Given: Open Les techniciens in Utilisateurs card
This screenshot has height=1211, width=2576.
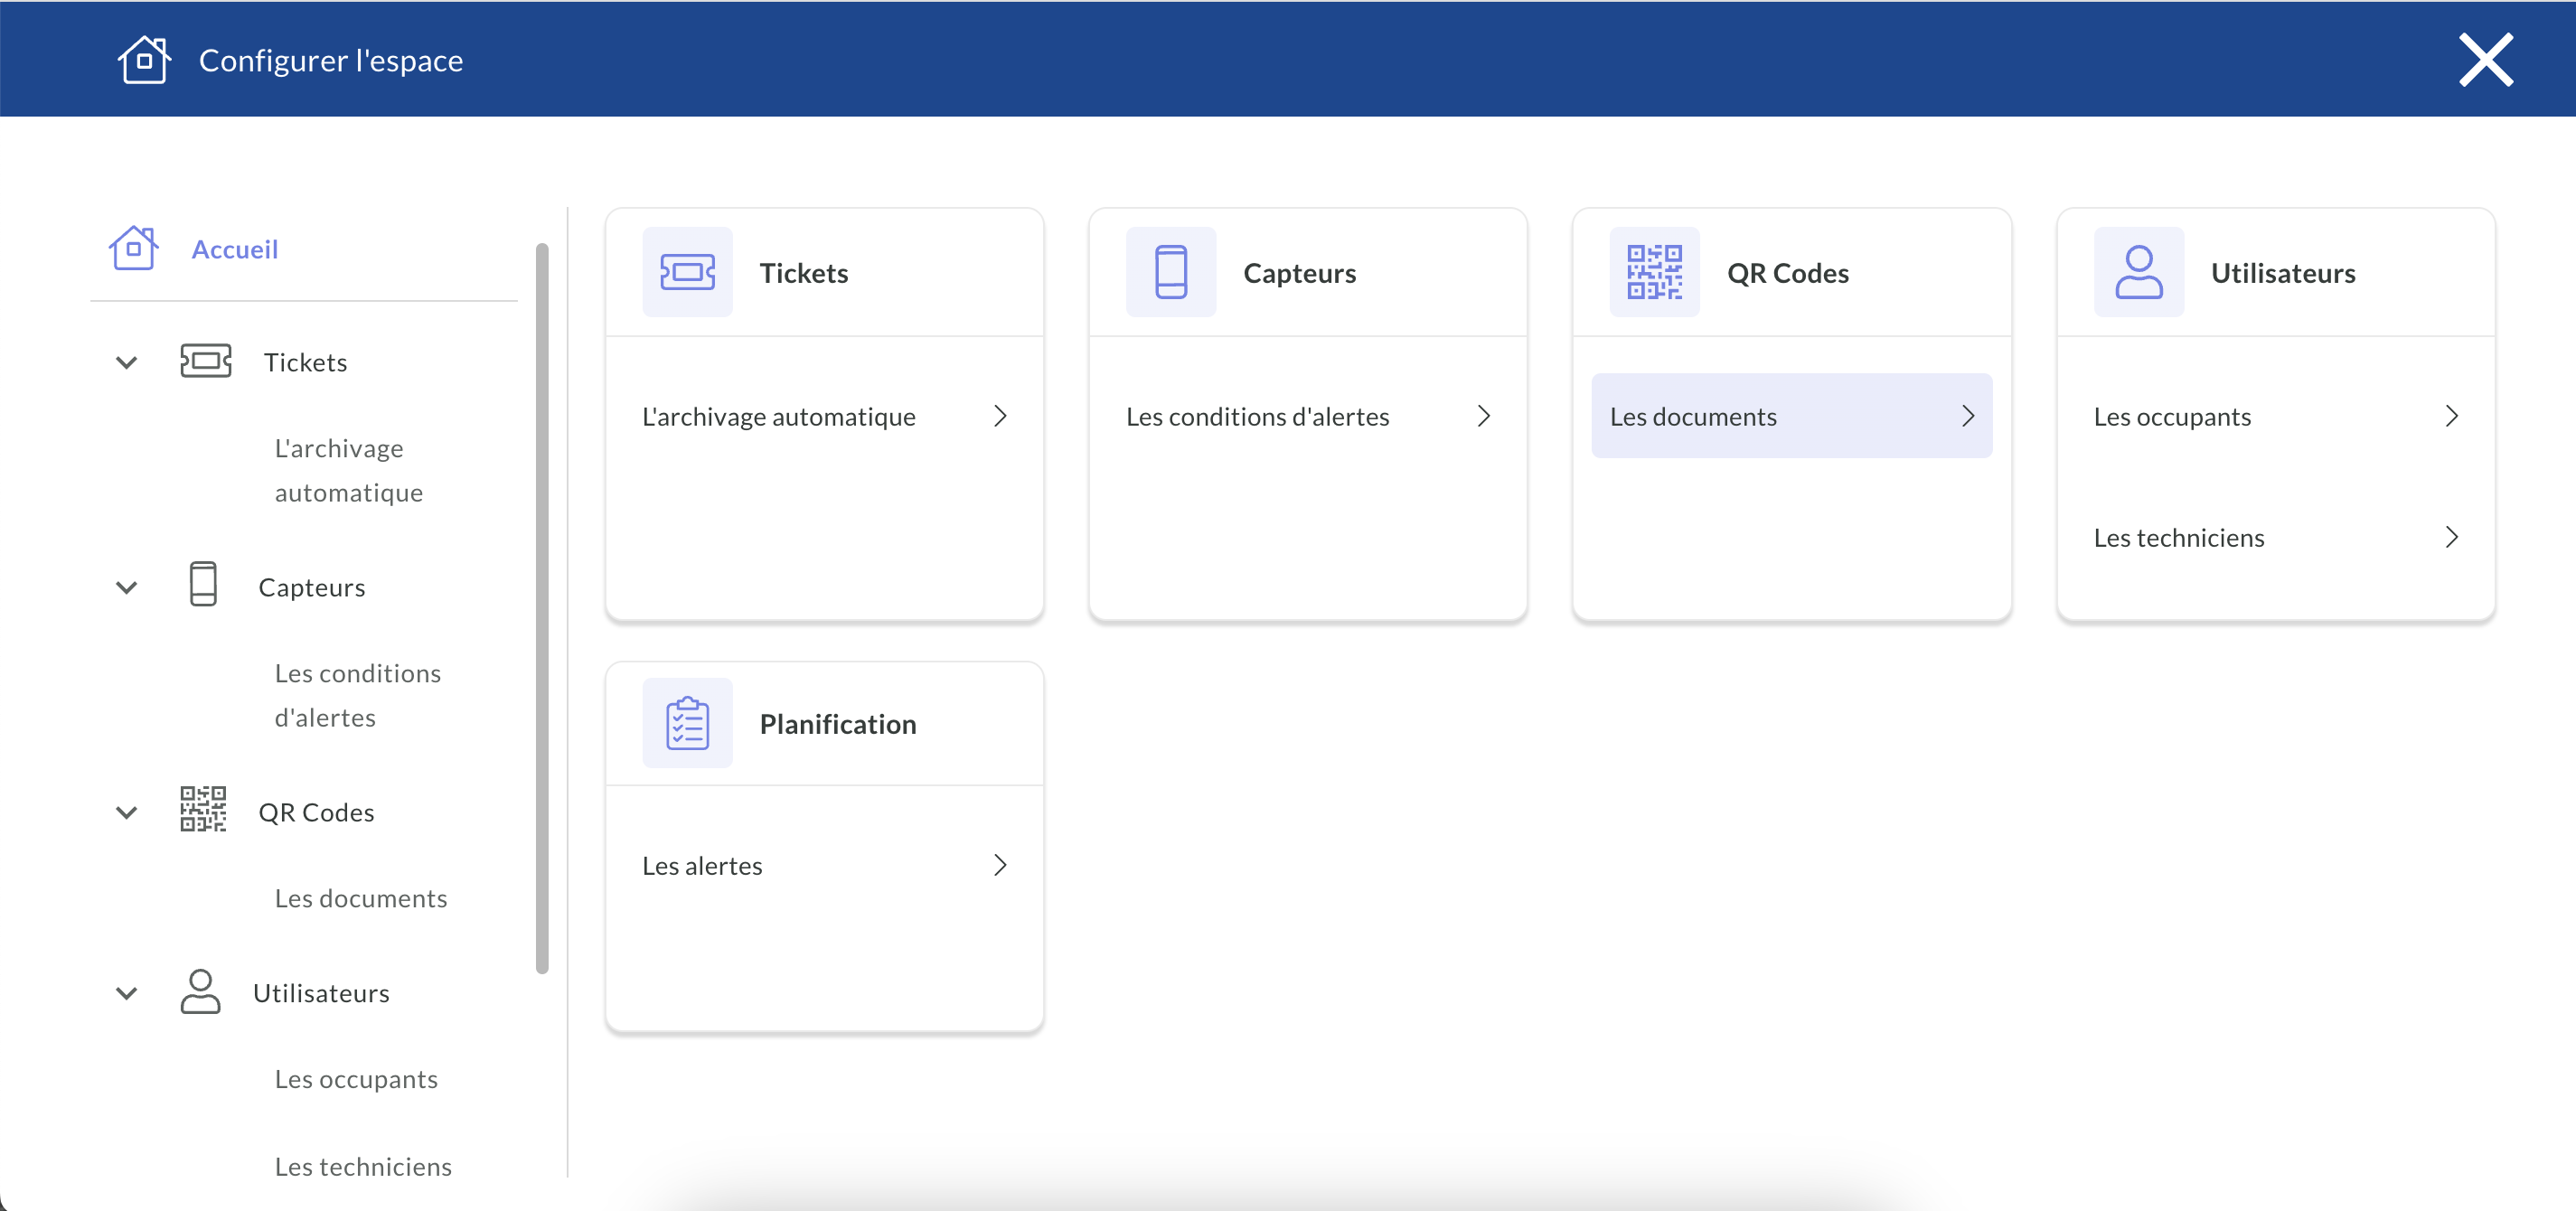Looking at the screenshot, I should tap(2275, 537).
